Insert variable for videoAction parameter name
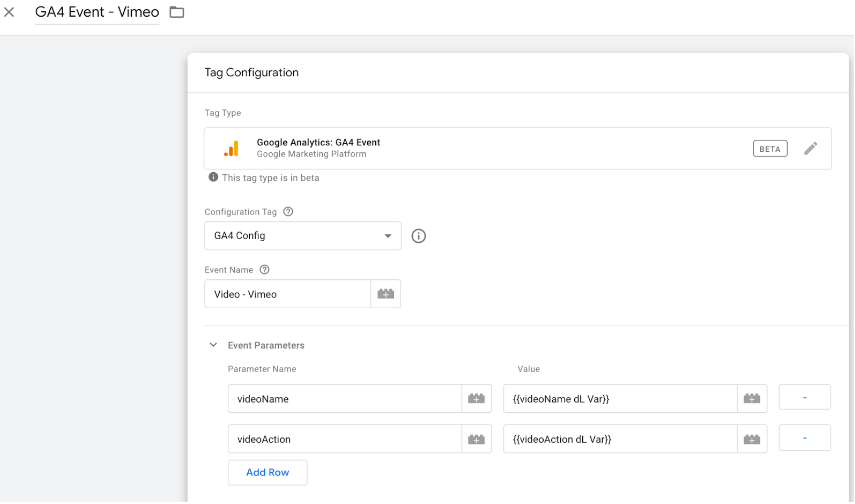 point(476,439)
